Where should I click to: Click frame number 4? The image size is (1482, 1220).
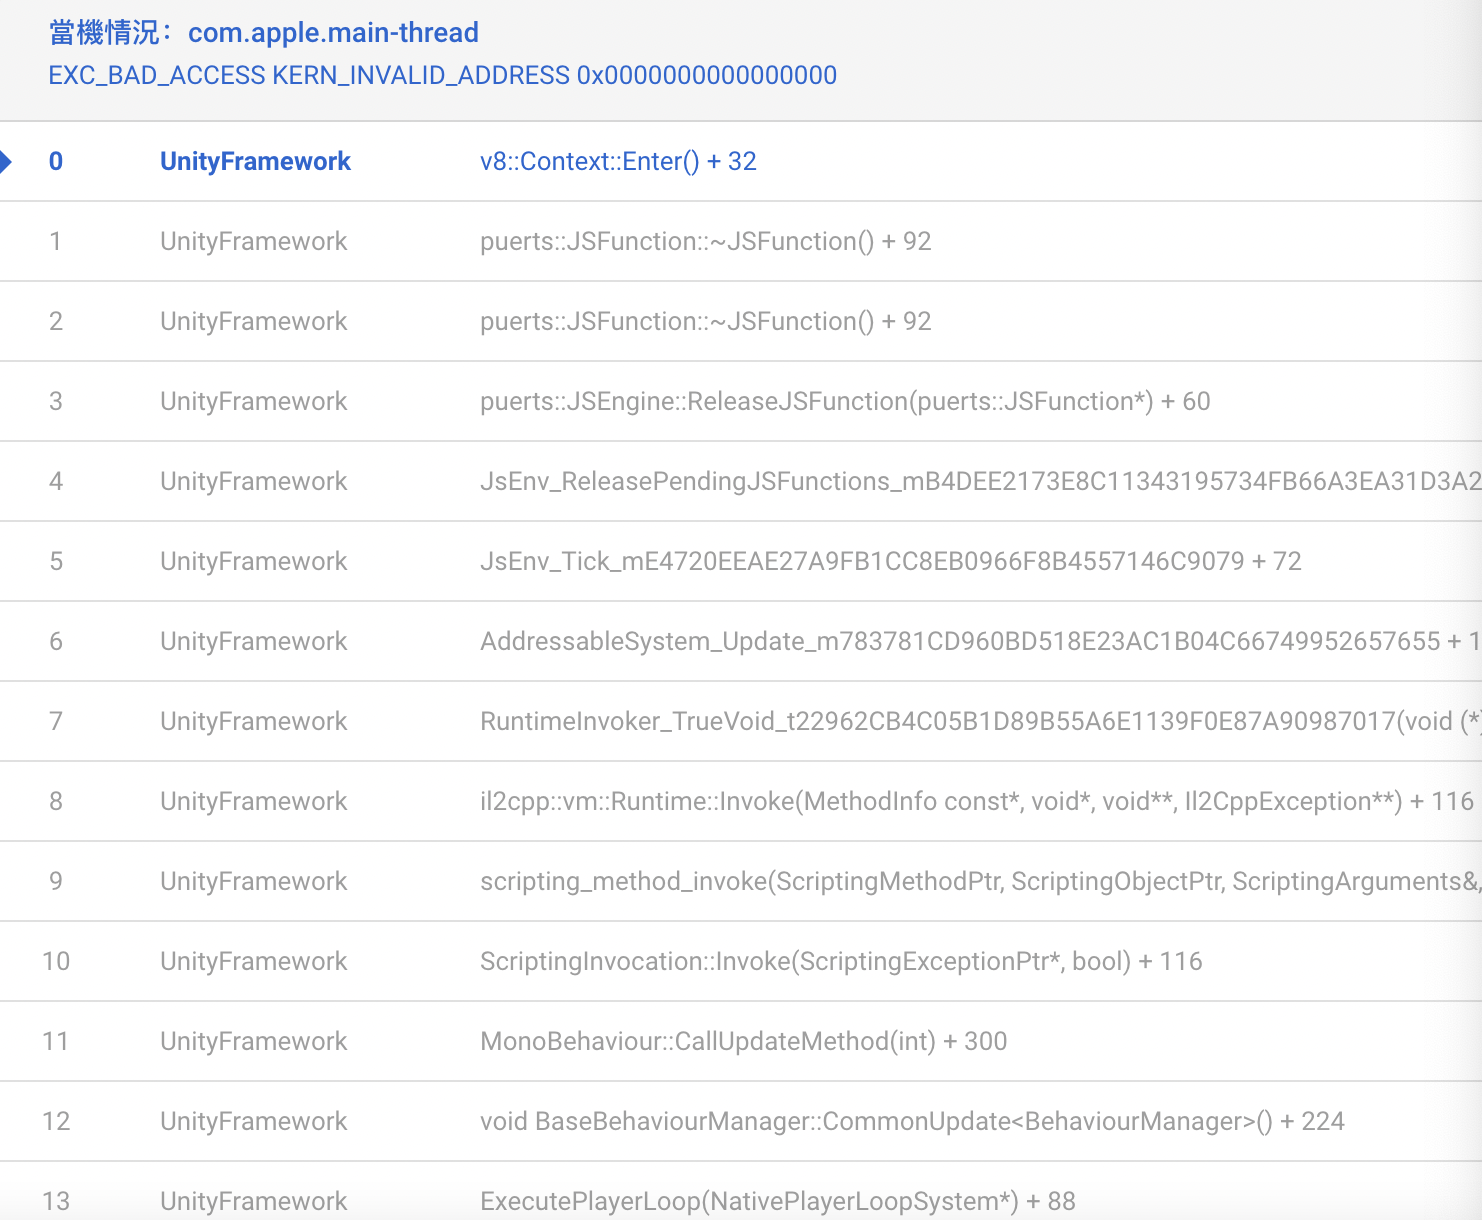point(56,481)
